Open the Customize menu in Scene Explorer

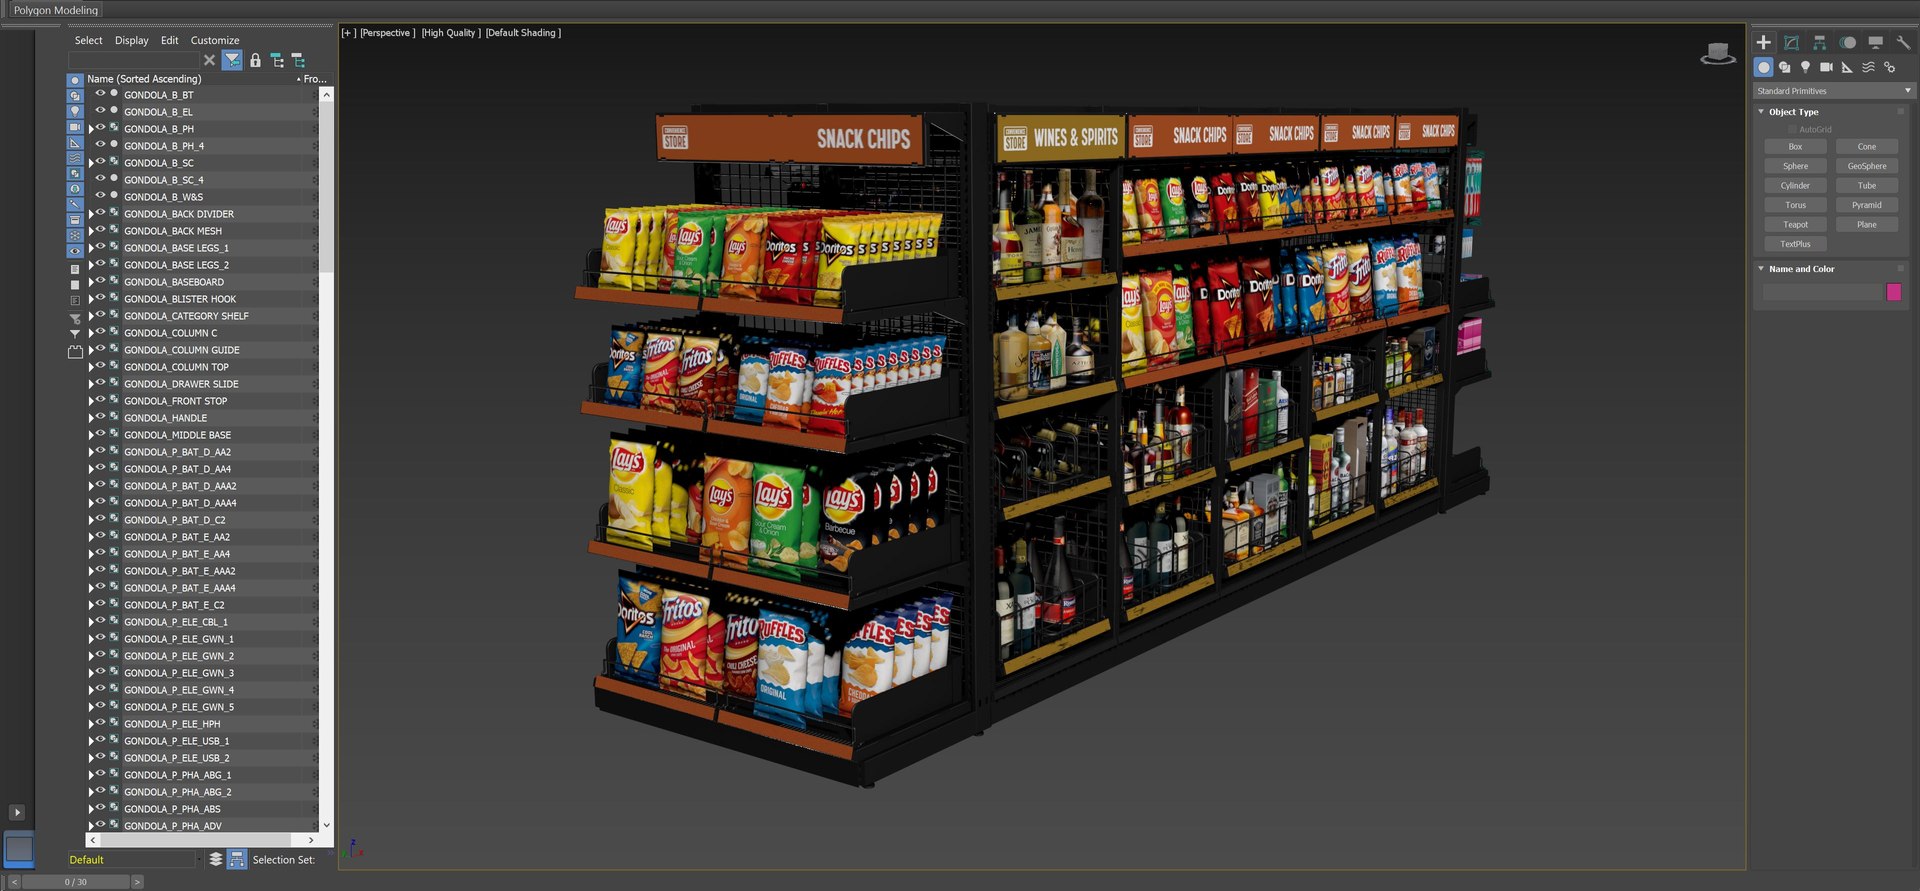[215, 41]
